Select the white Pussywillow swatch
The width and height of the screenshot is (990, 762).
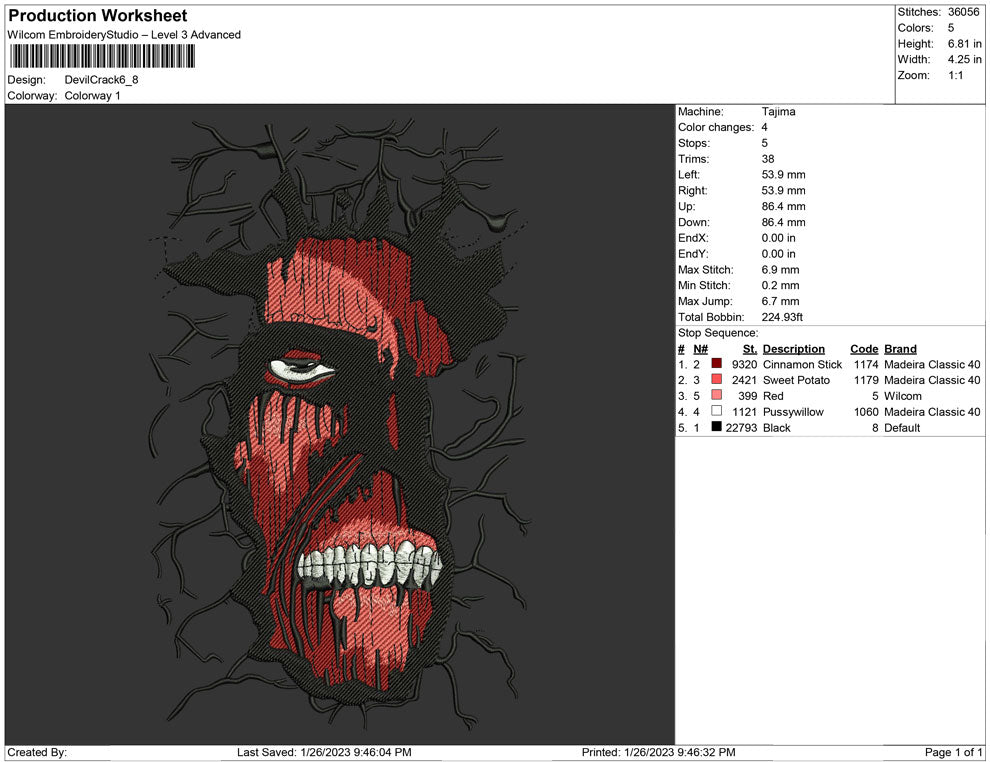(717, 411)
